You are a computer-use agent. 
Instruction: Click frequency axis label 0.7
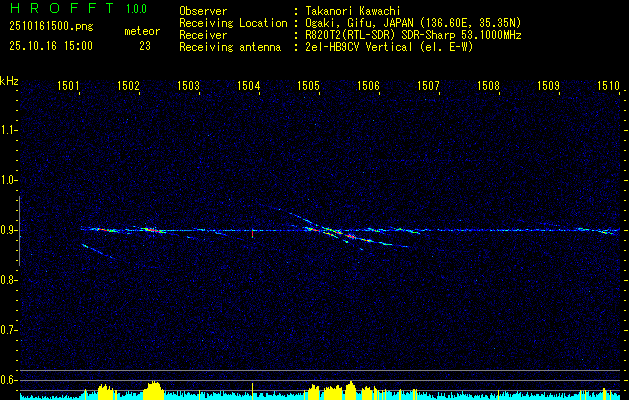point(7,330)
